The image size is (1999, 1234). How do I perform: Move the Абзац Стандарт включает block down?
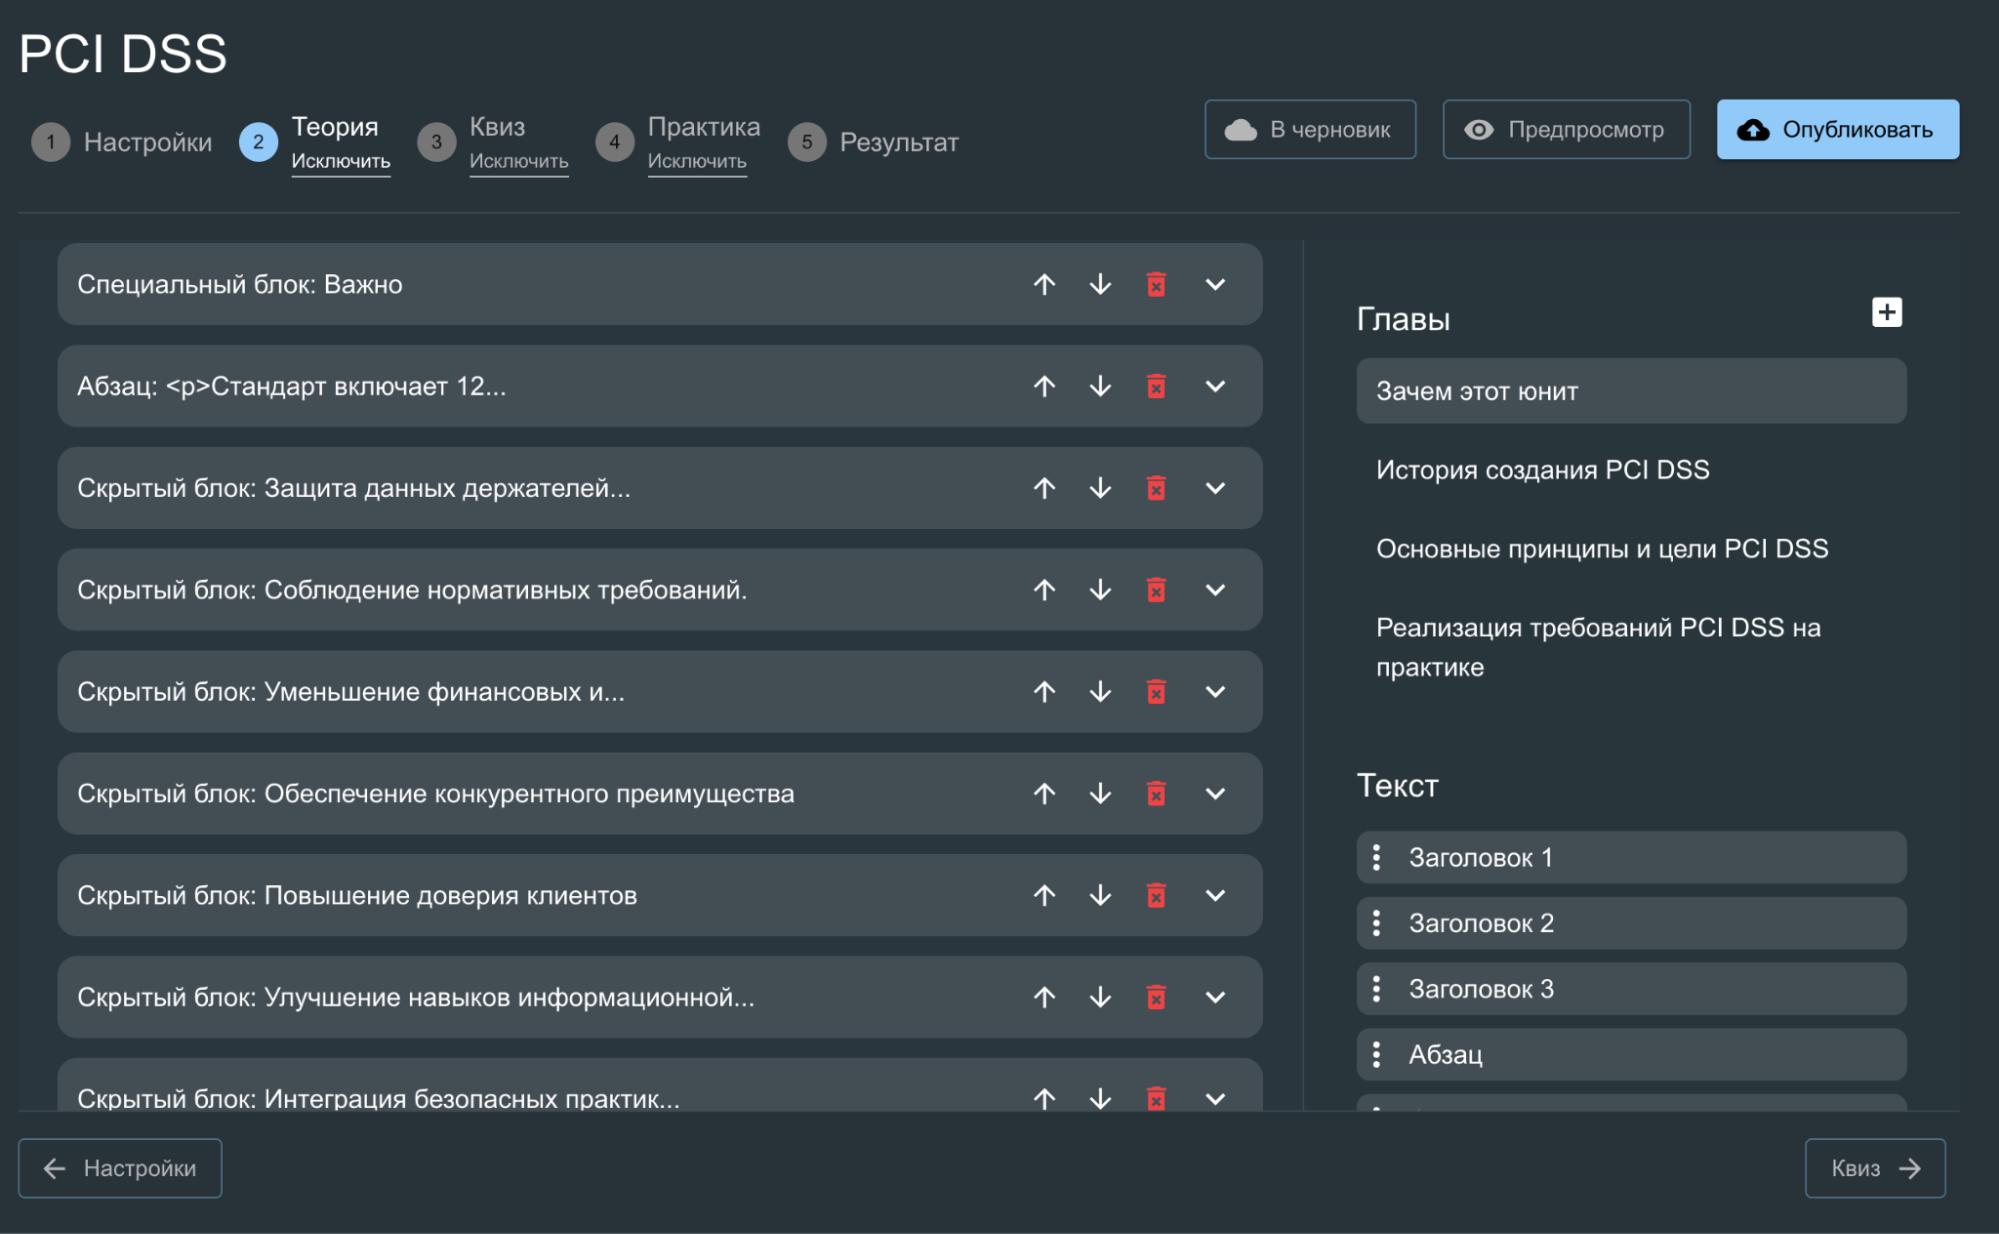pyautogui.click(x=1100, y=387)
